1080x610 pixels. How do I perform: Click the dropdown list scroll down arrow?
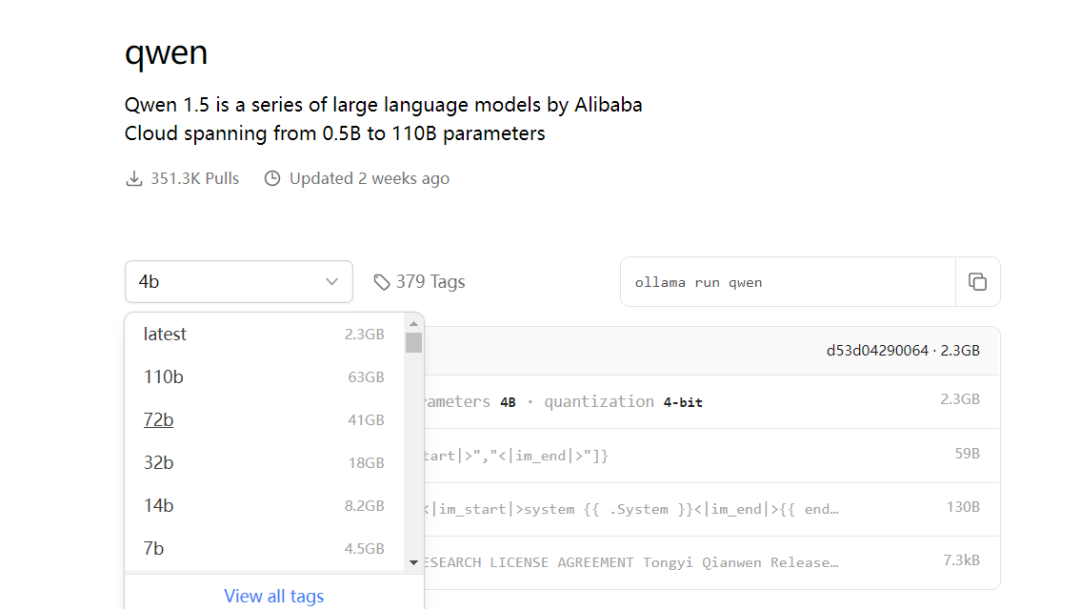pyautogui.click(x=413, y=562)
